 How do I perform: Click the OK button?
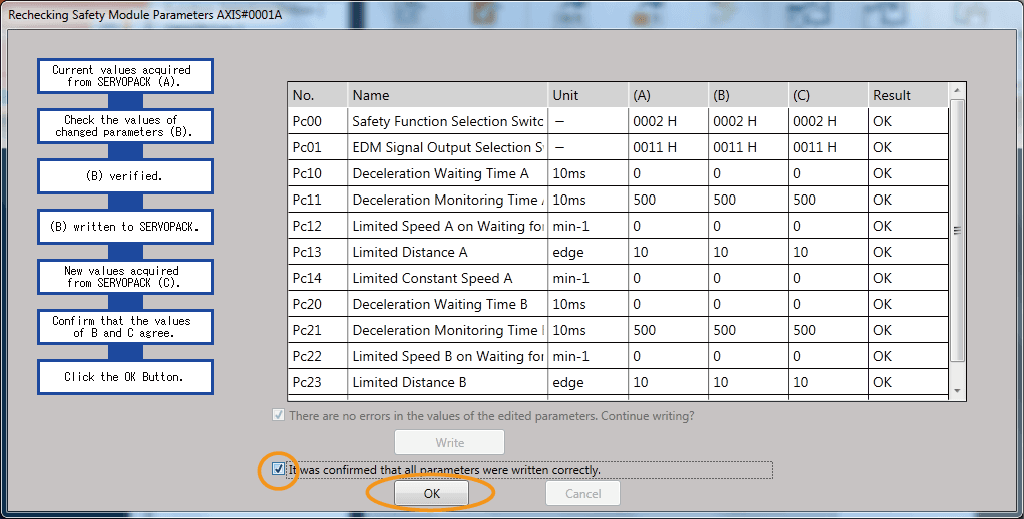(x=431, y=494)
